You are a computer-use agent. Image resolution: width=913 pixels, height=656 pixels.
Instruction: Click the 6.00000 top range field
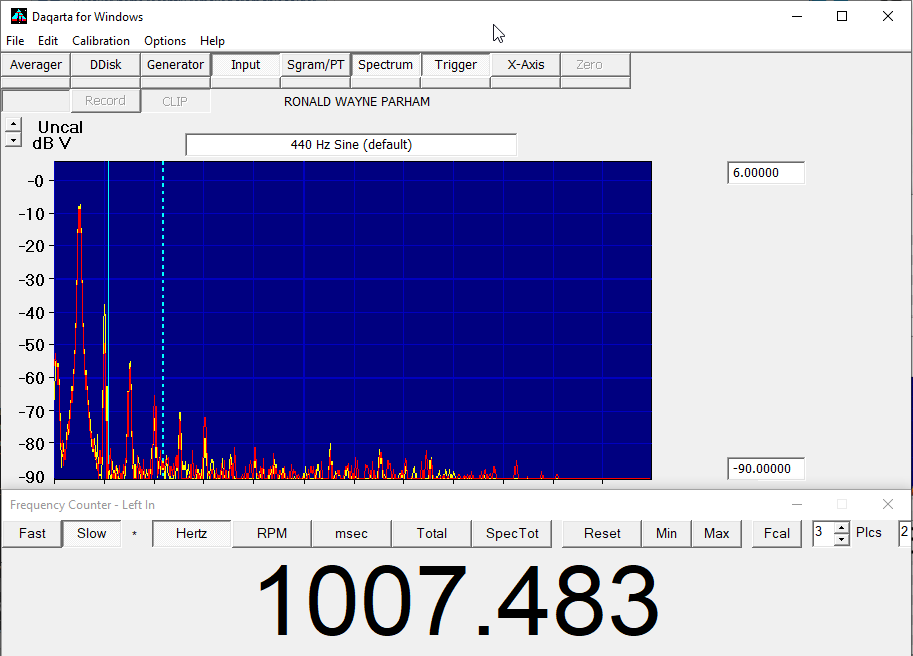click(x=765, y=173)
